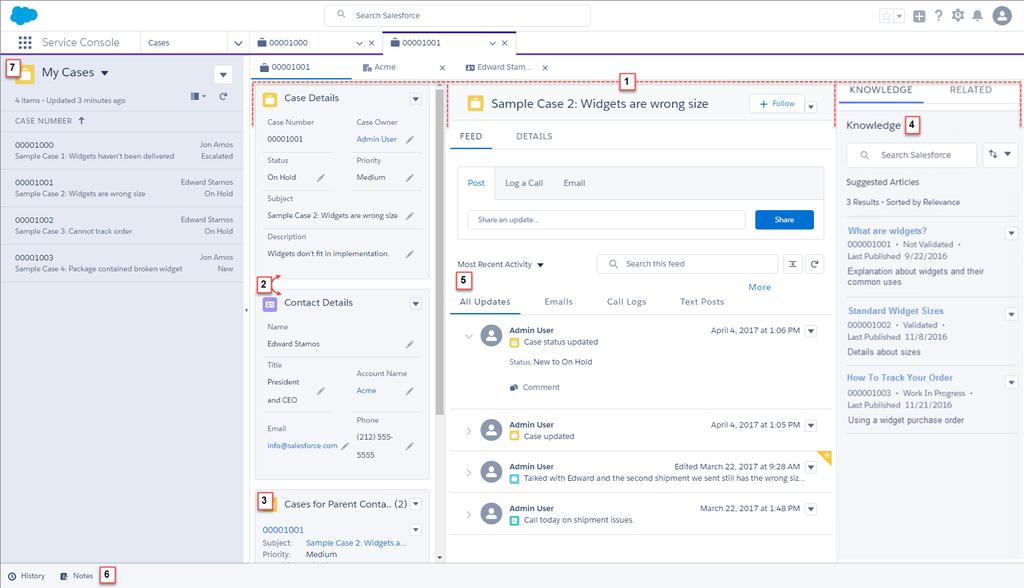Open the Help question mark icon
1024x588 pixels.
point(938,15)
